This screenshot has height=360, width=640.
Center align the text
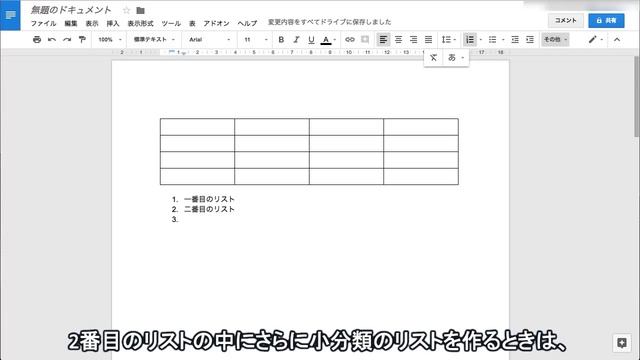tap(398, 40)
